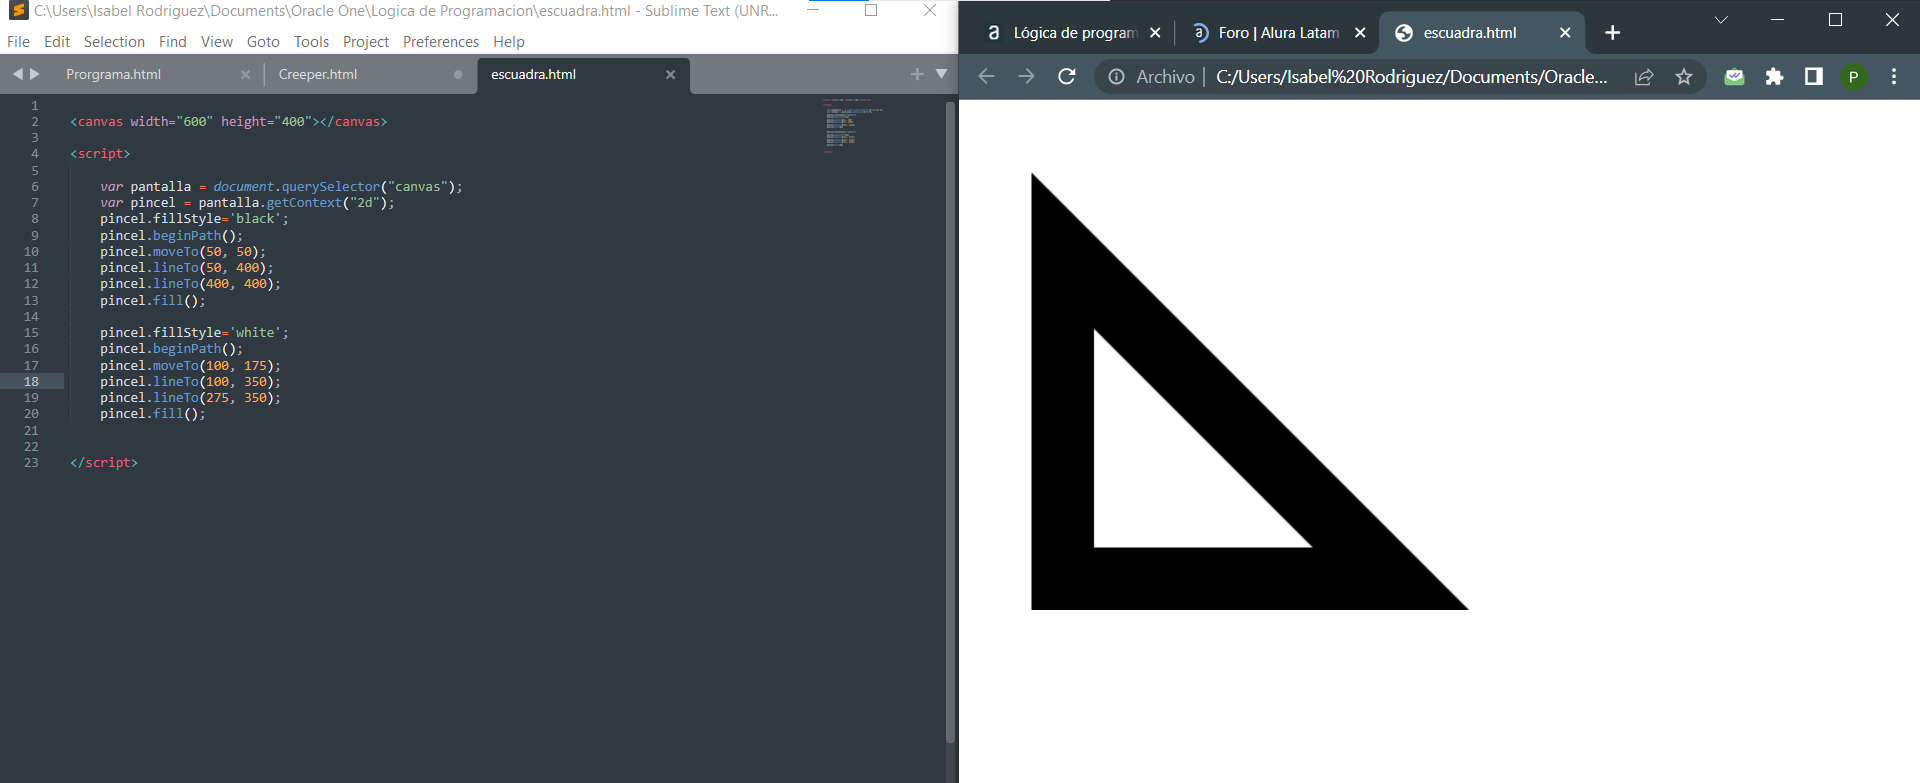Go to next tab with right arrow
The height and width of the screenshot is (783, 1920).
[35, 74]
